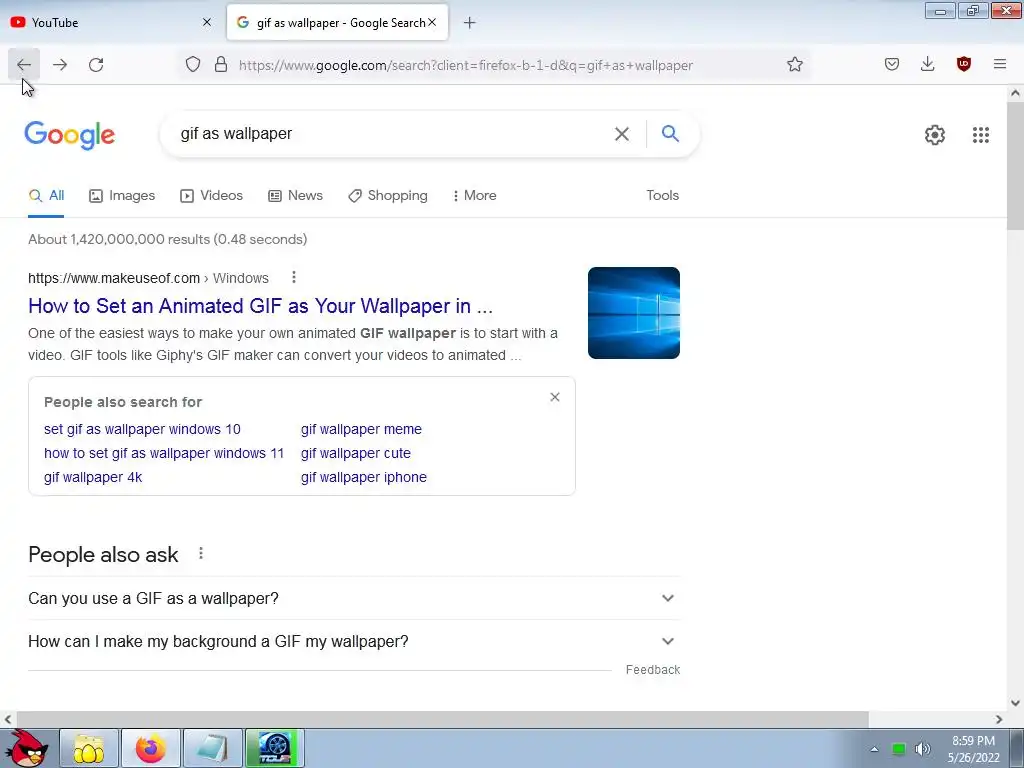Search how to set gif windows 11
The image size is (1024, 768).
(164, 453)
